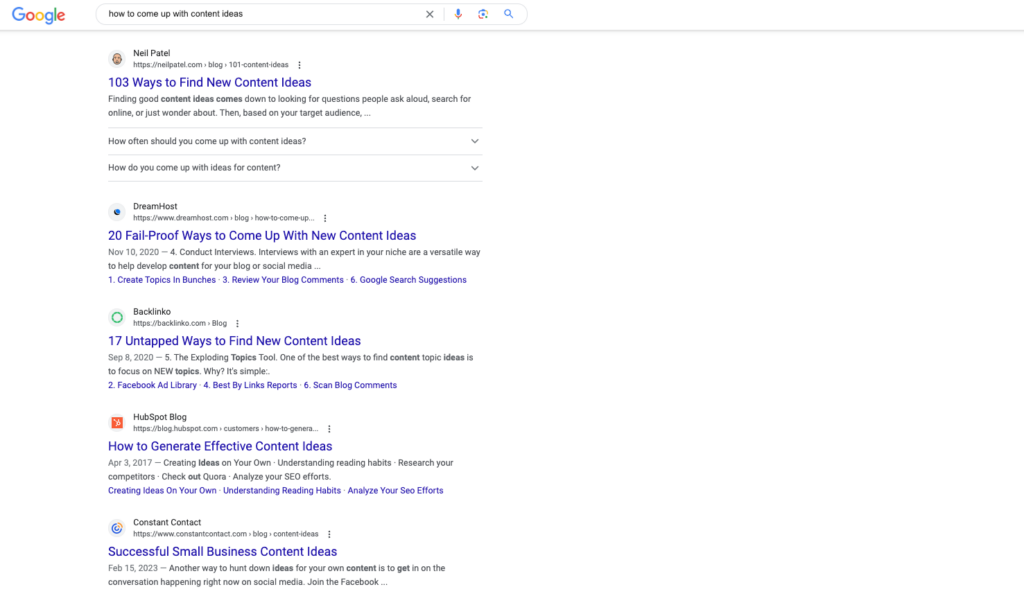This screenshot has height=596, width=1024.
Task: Expand 'How often should you come up with content ideas?'
Action: pos(295,141)
